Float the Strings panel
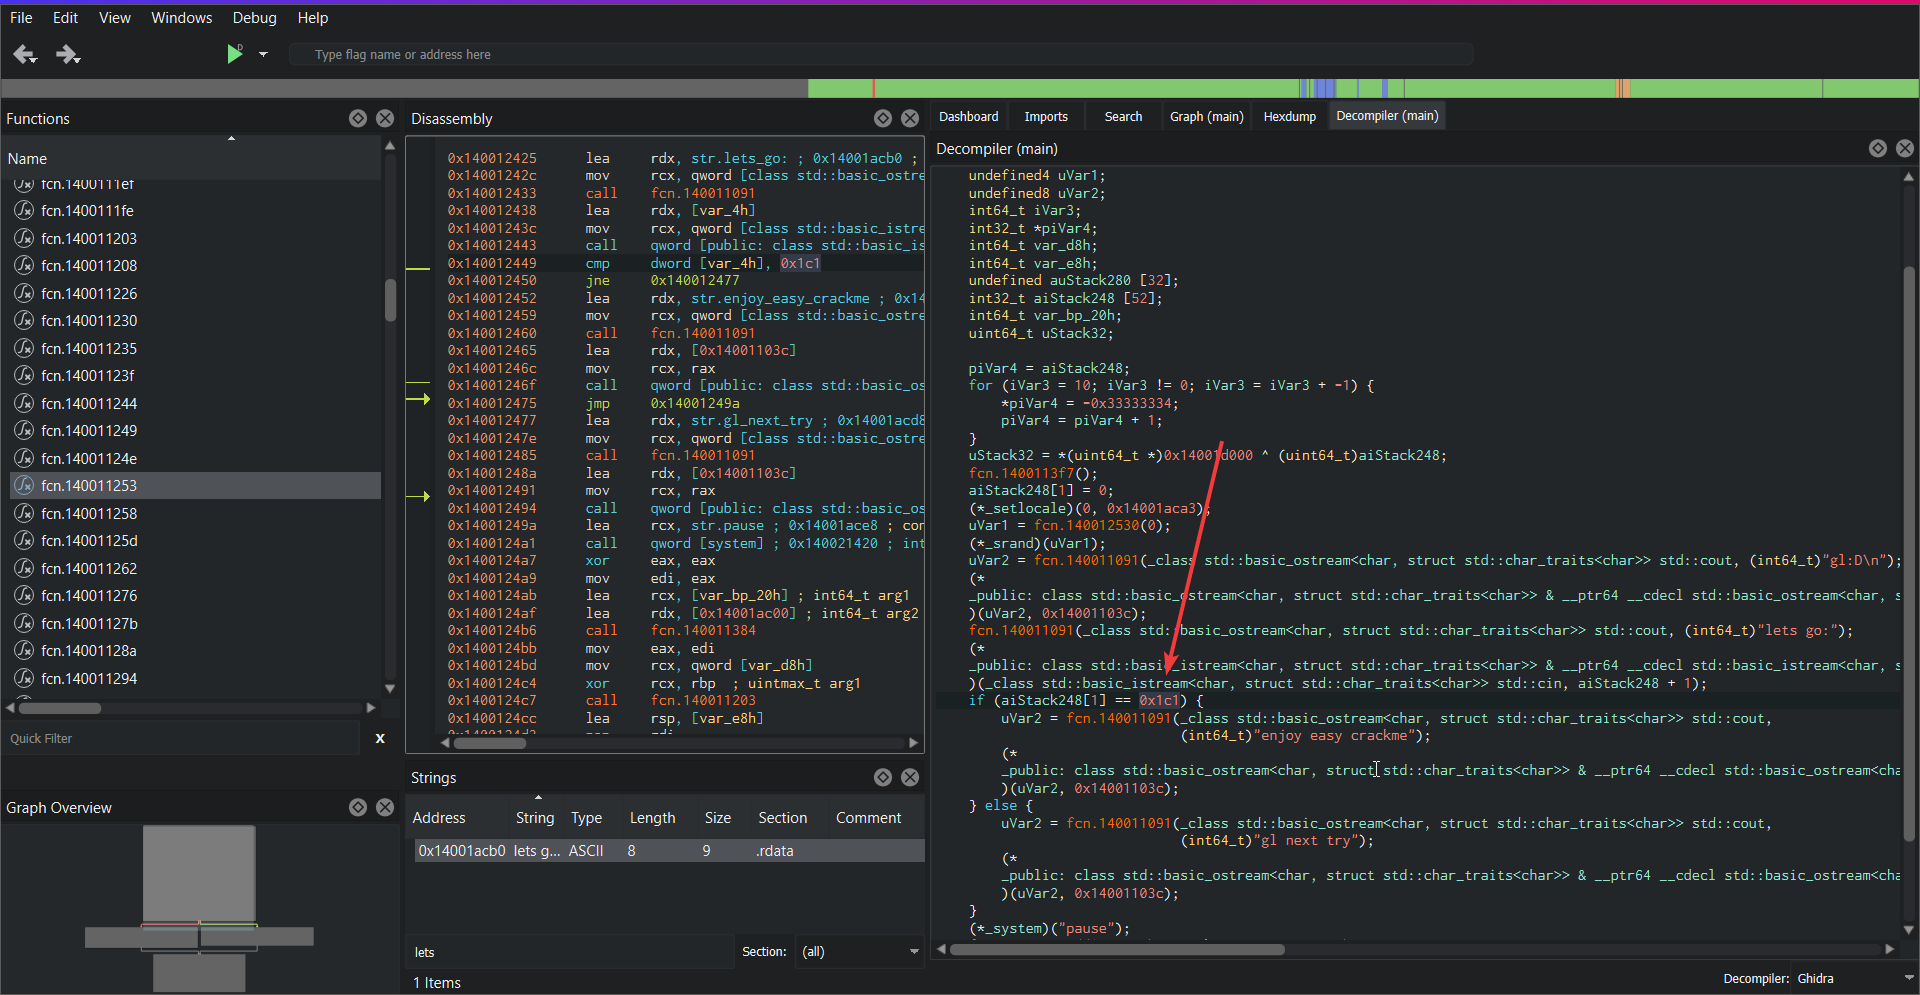The image size is (1920, 995). [x=883, y=777]
